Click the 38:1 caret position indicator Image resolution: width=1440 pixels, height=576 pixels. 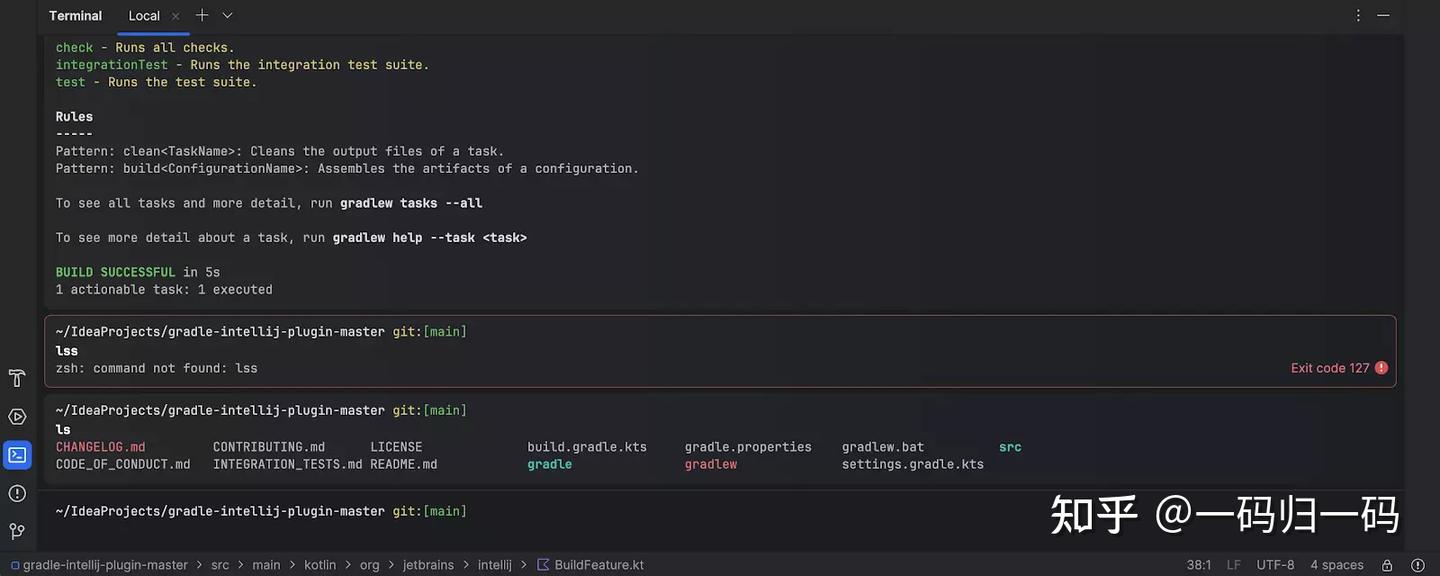pos(1200,563)
